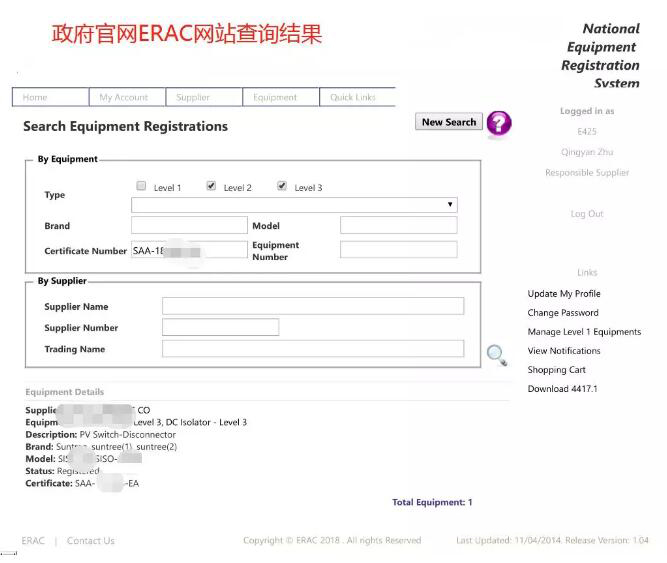Click the 'E425' user code text
Image resolution: width=667 pixels, height=563 pixels.
(587, 132)
